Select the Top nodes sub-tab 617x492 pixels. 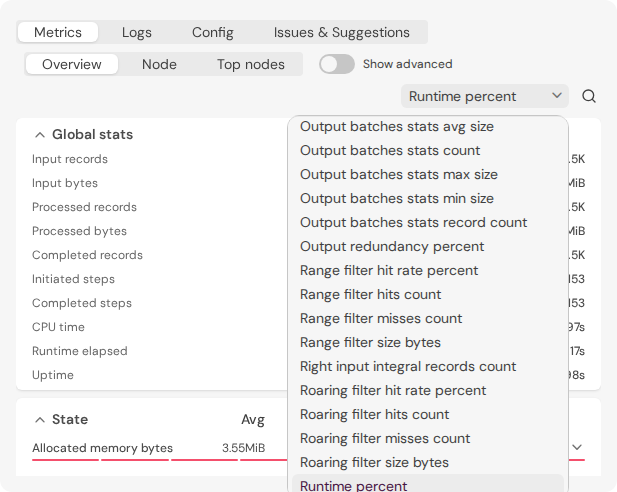[x=251, y=64]
